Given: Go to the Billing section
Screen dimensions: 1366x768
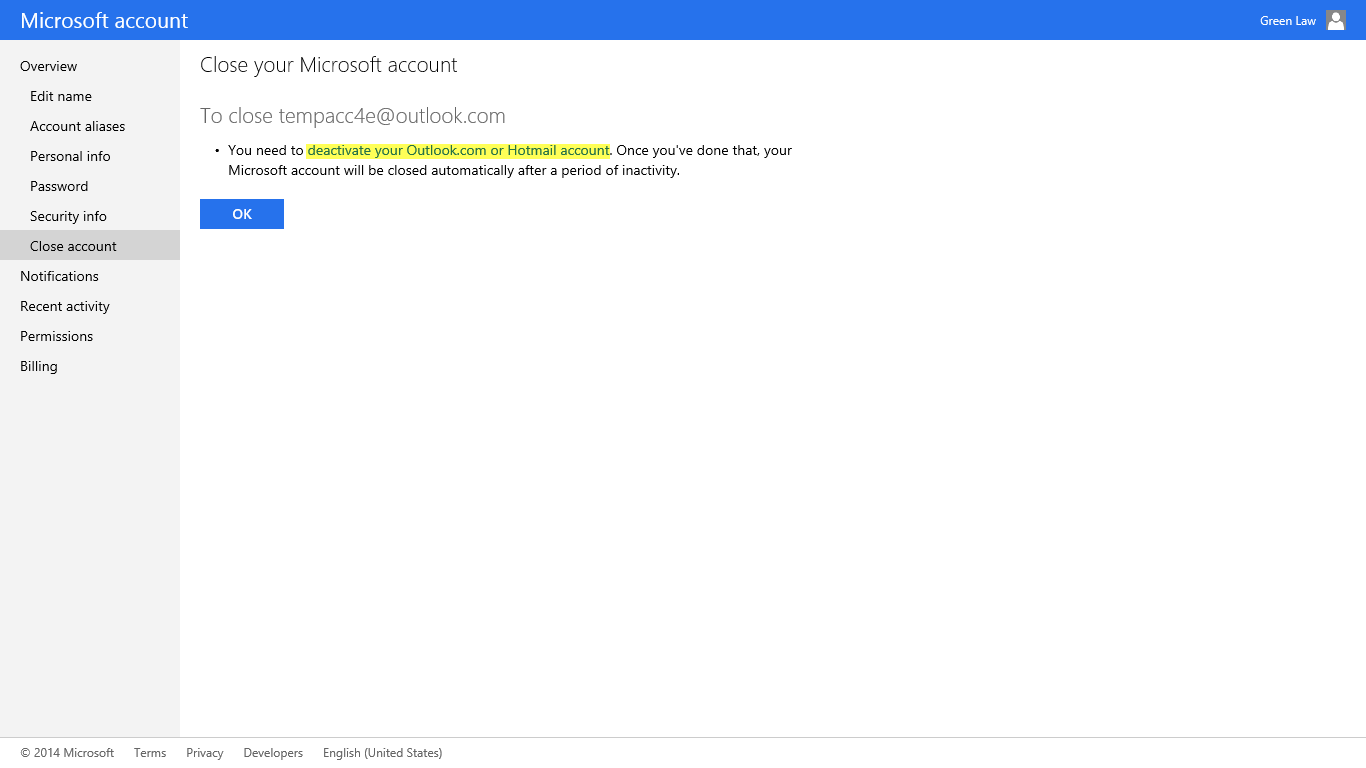Looking at the screenshot, I should point(38,366).
